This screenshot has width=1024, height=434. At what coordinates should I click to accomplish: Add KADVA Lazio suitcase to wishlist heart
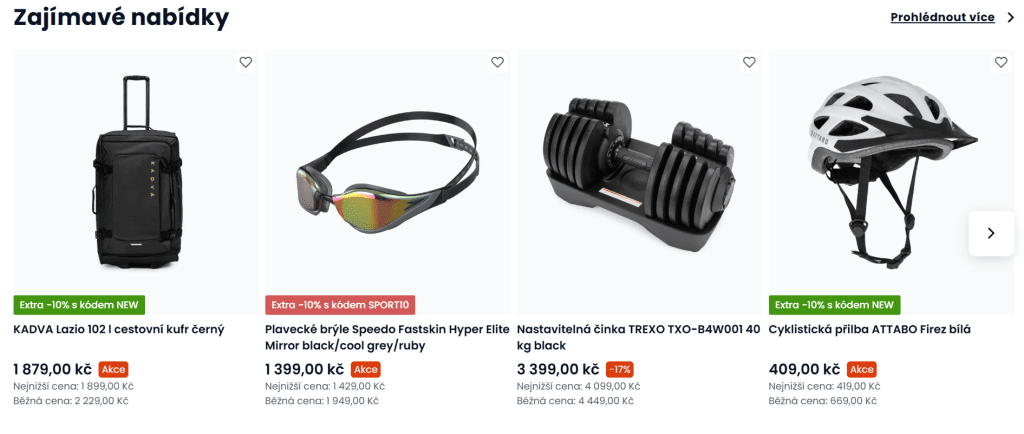246,63
